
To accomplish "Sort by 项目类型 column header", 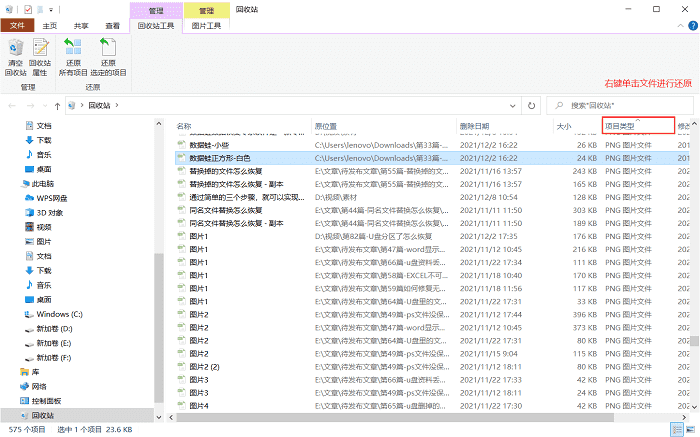I will pos(638,125).
